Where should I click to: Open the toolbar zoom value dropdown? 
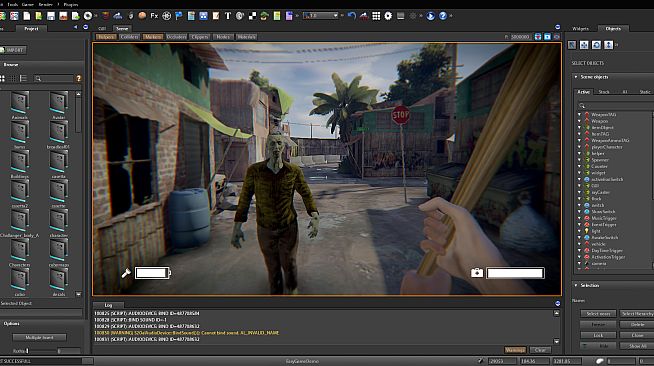tap(335, 15)
